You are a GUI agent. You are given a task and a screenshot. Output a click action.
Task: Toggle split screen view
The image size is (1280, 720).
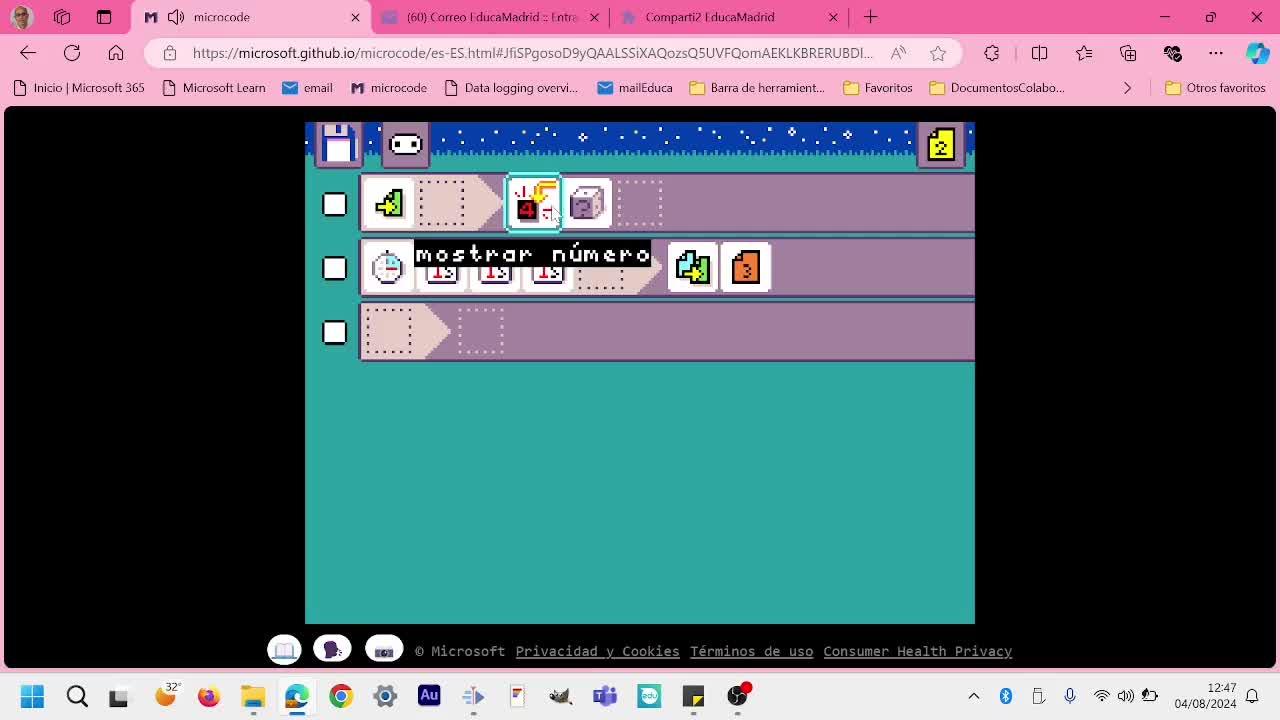1039,53
